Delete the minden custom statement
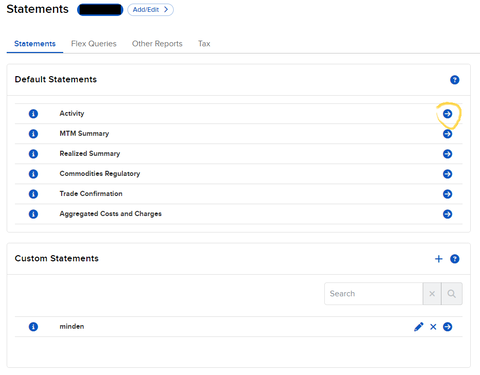Screen dimensions: 480x375 (433, 327)
